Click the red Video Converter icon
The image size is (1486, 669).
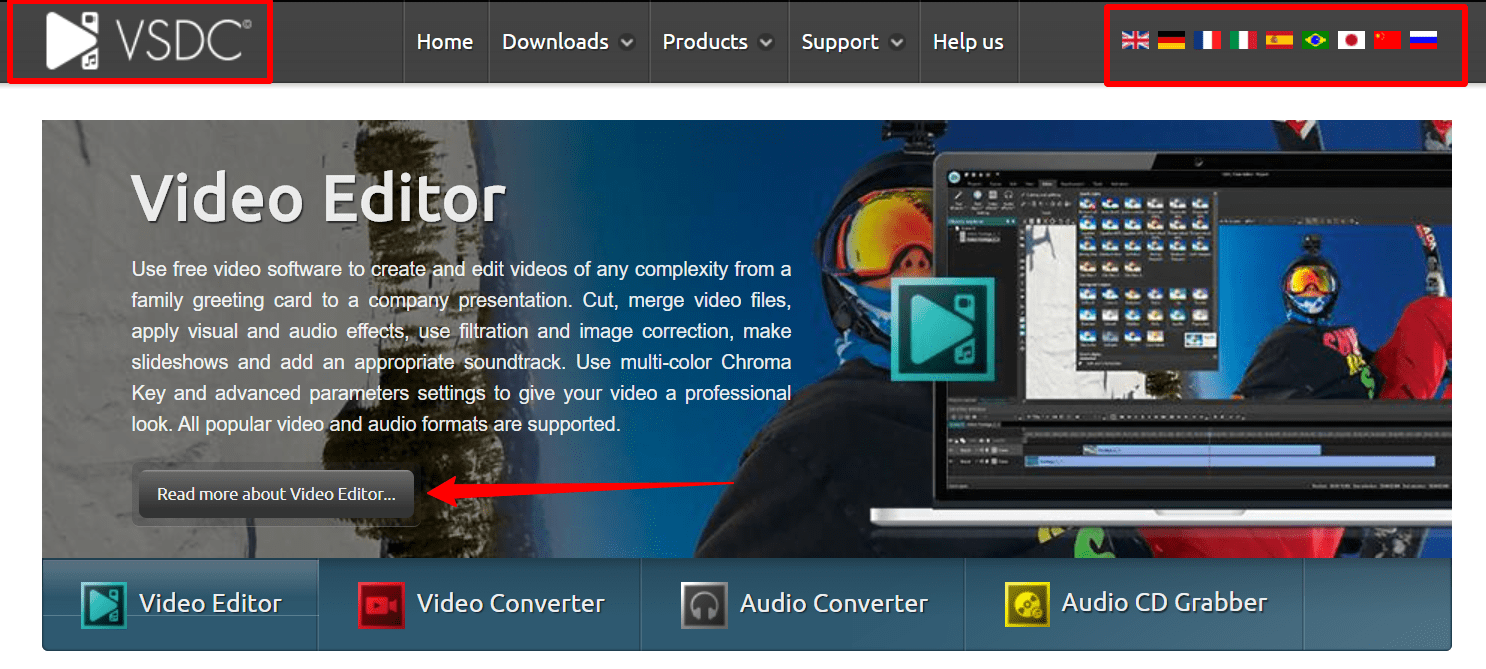pos(381,604)
